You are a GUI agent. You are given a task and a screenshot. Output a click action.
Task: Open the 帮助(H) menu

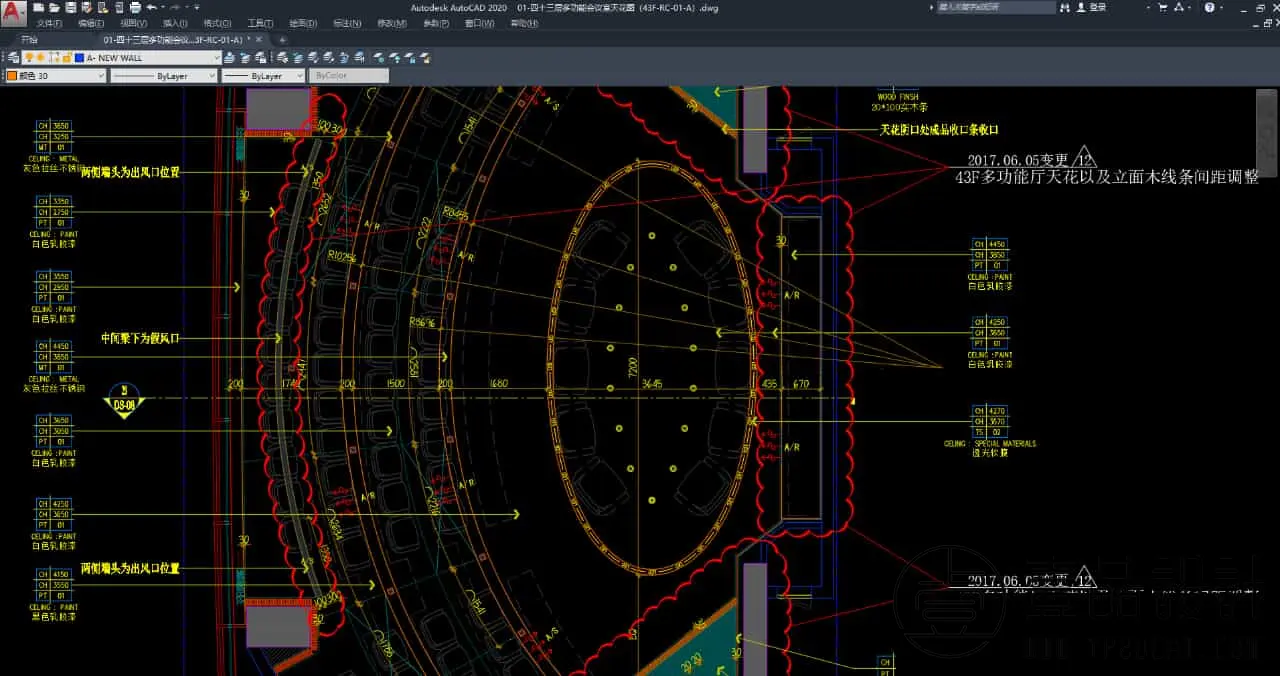pos(524,23)
